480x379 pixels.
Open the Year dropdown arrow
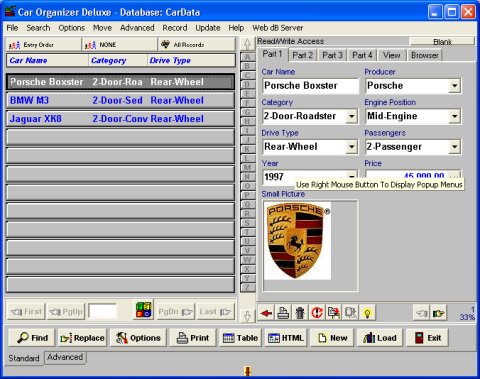pyautogui.click(x=351, y=176)
